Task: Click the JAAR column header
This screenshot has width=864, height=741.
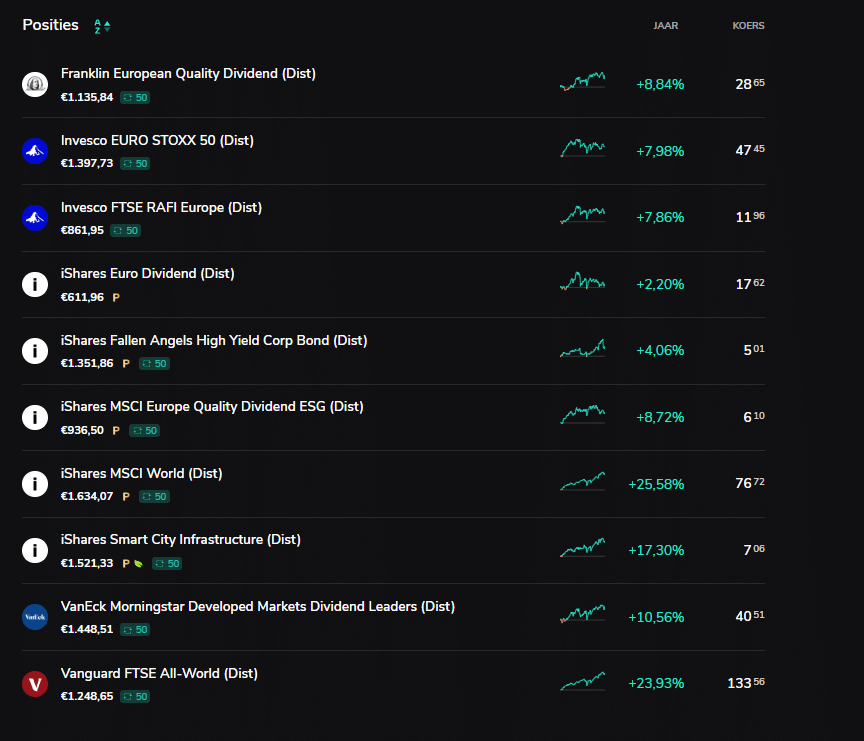Action: (x=666, y=26)
